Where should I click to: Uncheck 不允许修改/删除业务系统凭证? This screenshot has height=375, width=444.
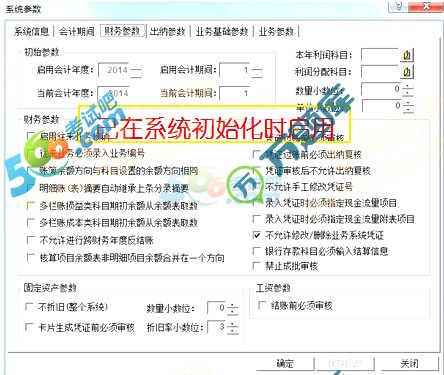tap(256, 235)
